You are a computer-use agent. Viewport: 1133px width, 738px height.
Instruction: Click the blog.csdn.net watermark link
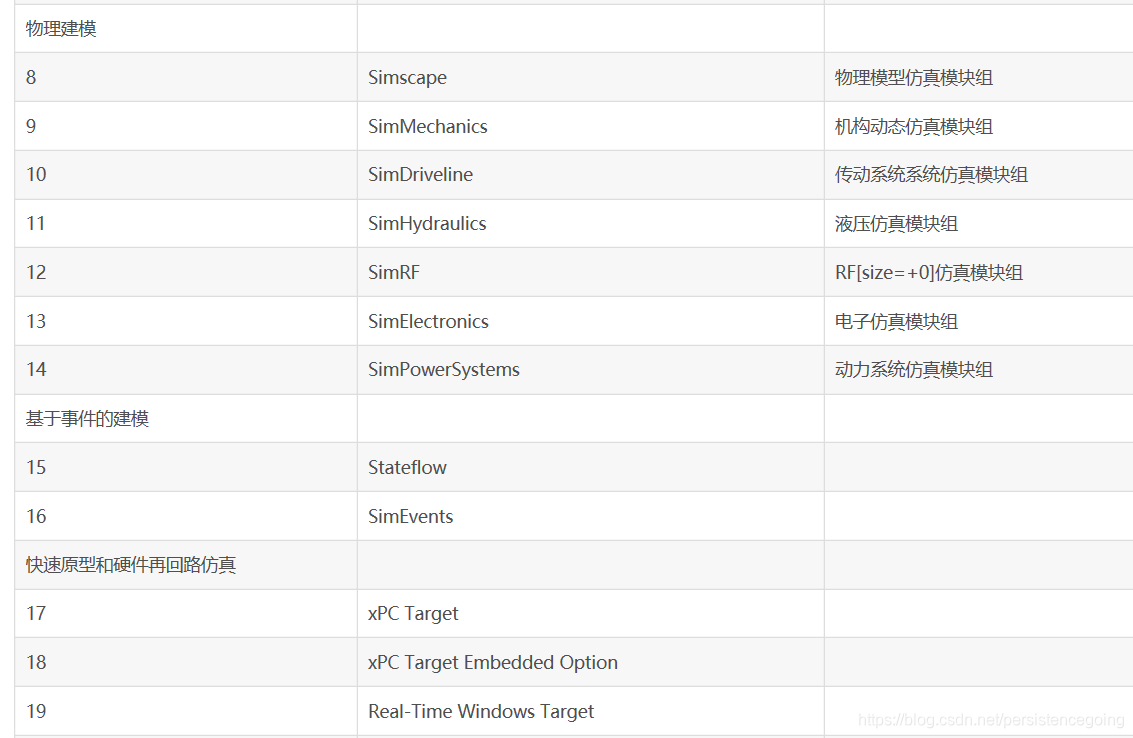pyautogui.click(x=991, y=719)
